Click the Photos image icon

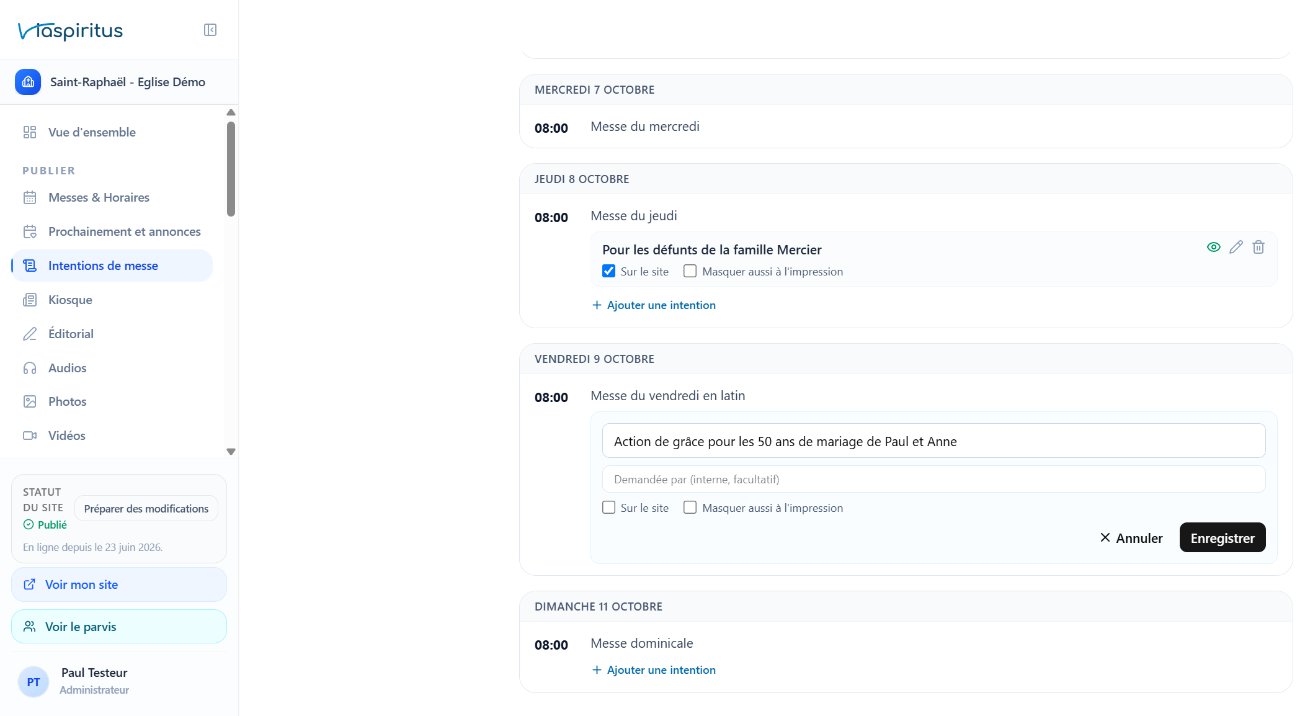pos(30,402)
